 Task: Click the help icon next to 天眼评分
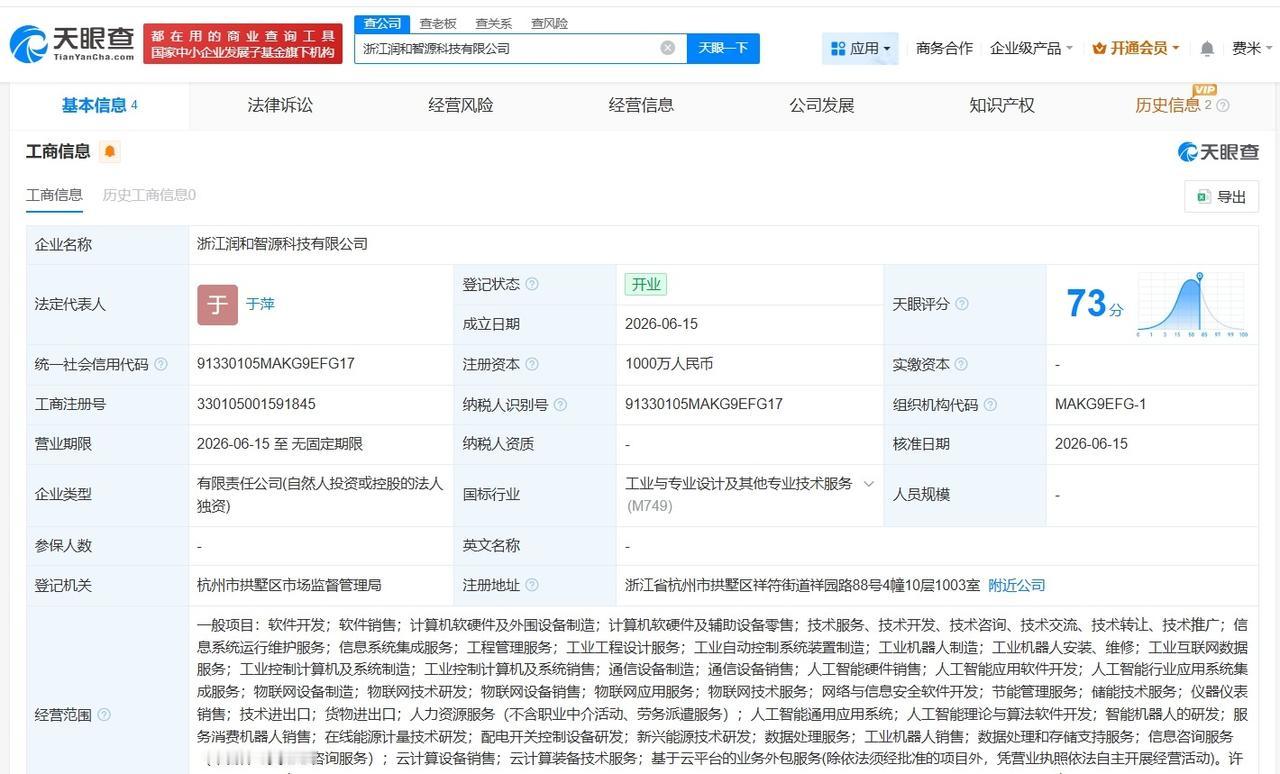tap(961, 304)
